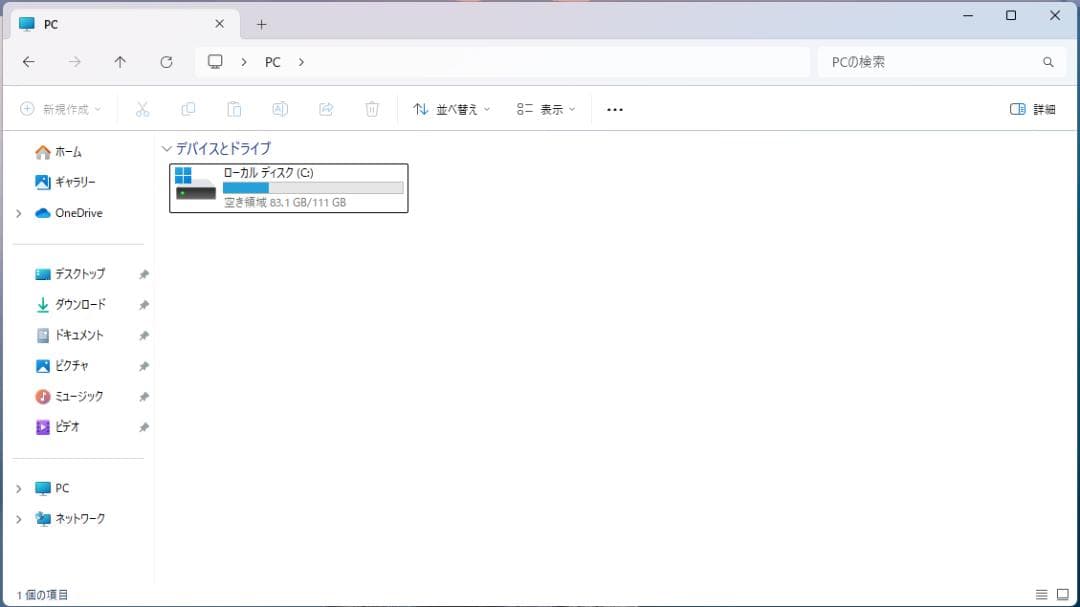Image resolution: width=1080 pixels, height=607 pixels.
Task: Collapse the デバイスとドライブ section
Action: pyautogui.click(x=166, y=148)
